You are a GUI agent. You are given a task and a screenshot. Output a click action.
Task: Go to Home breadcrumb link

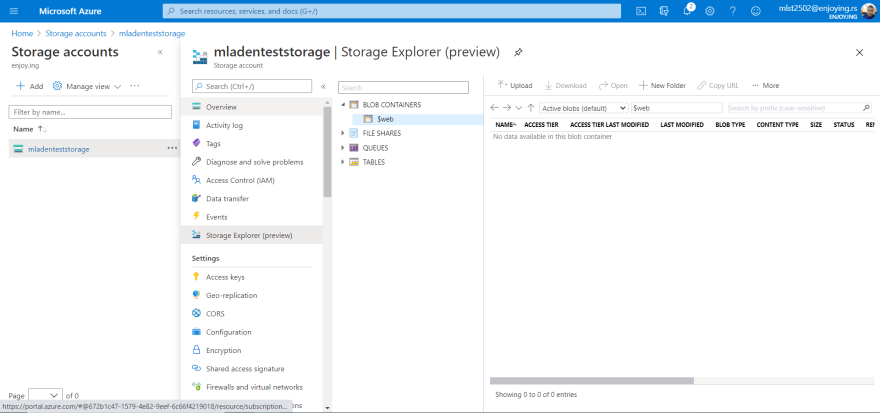pyautogui.click(x=22, y=33)
